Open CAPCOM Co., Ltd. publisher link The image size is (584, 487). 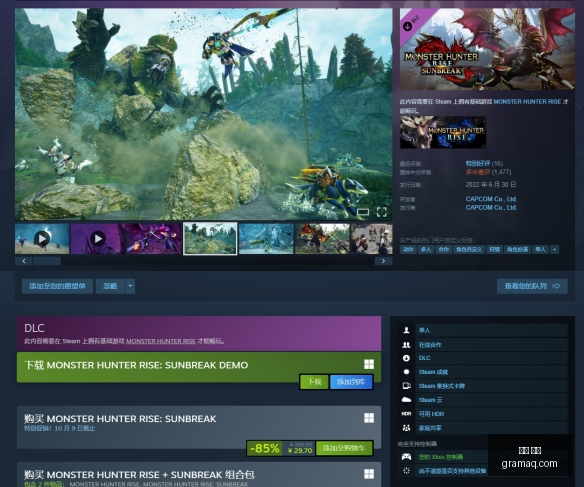pos(491,207)
